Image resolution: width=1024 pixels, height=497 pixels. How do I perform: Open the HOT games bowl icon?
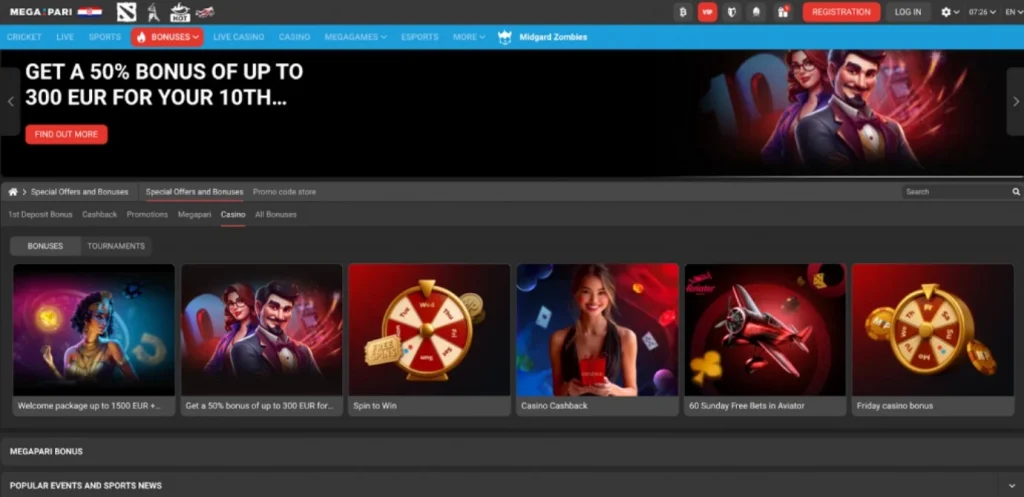point(180,12)
